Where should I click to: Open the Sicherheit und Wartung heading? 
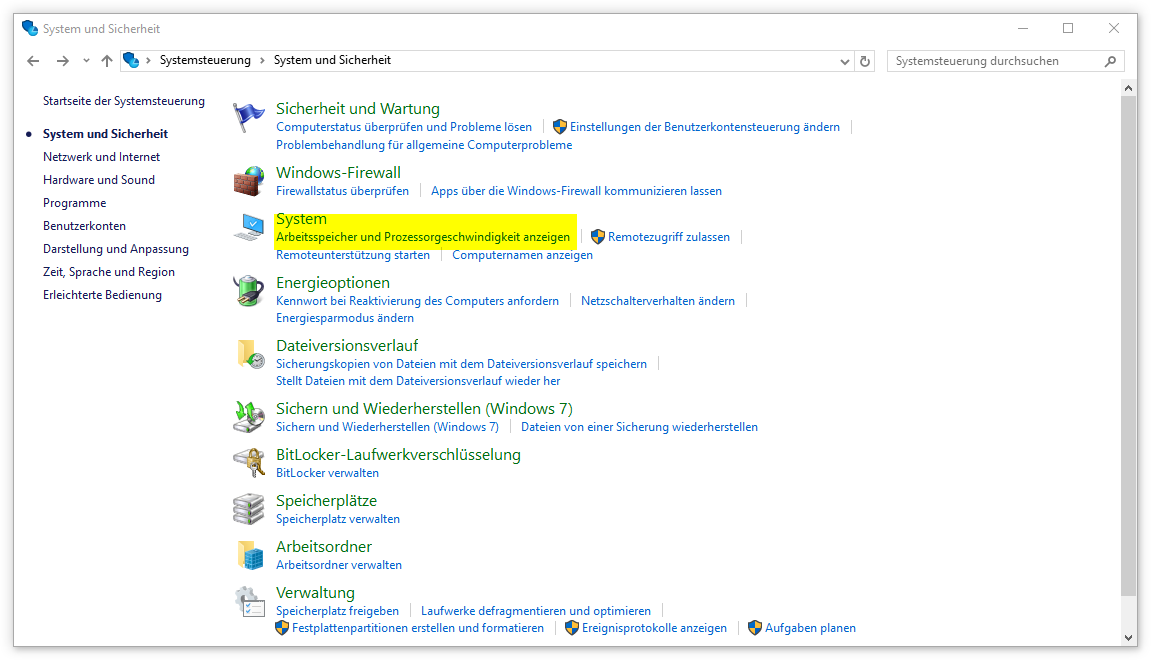click(x=357, y=109)
